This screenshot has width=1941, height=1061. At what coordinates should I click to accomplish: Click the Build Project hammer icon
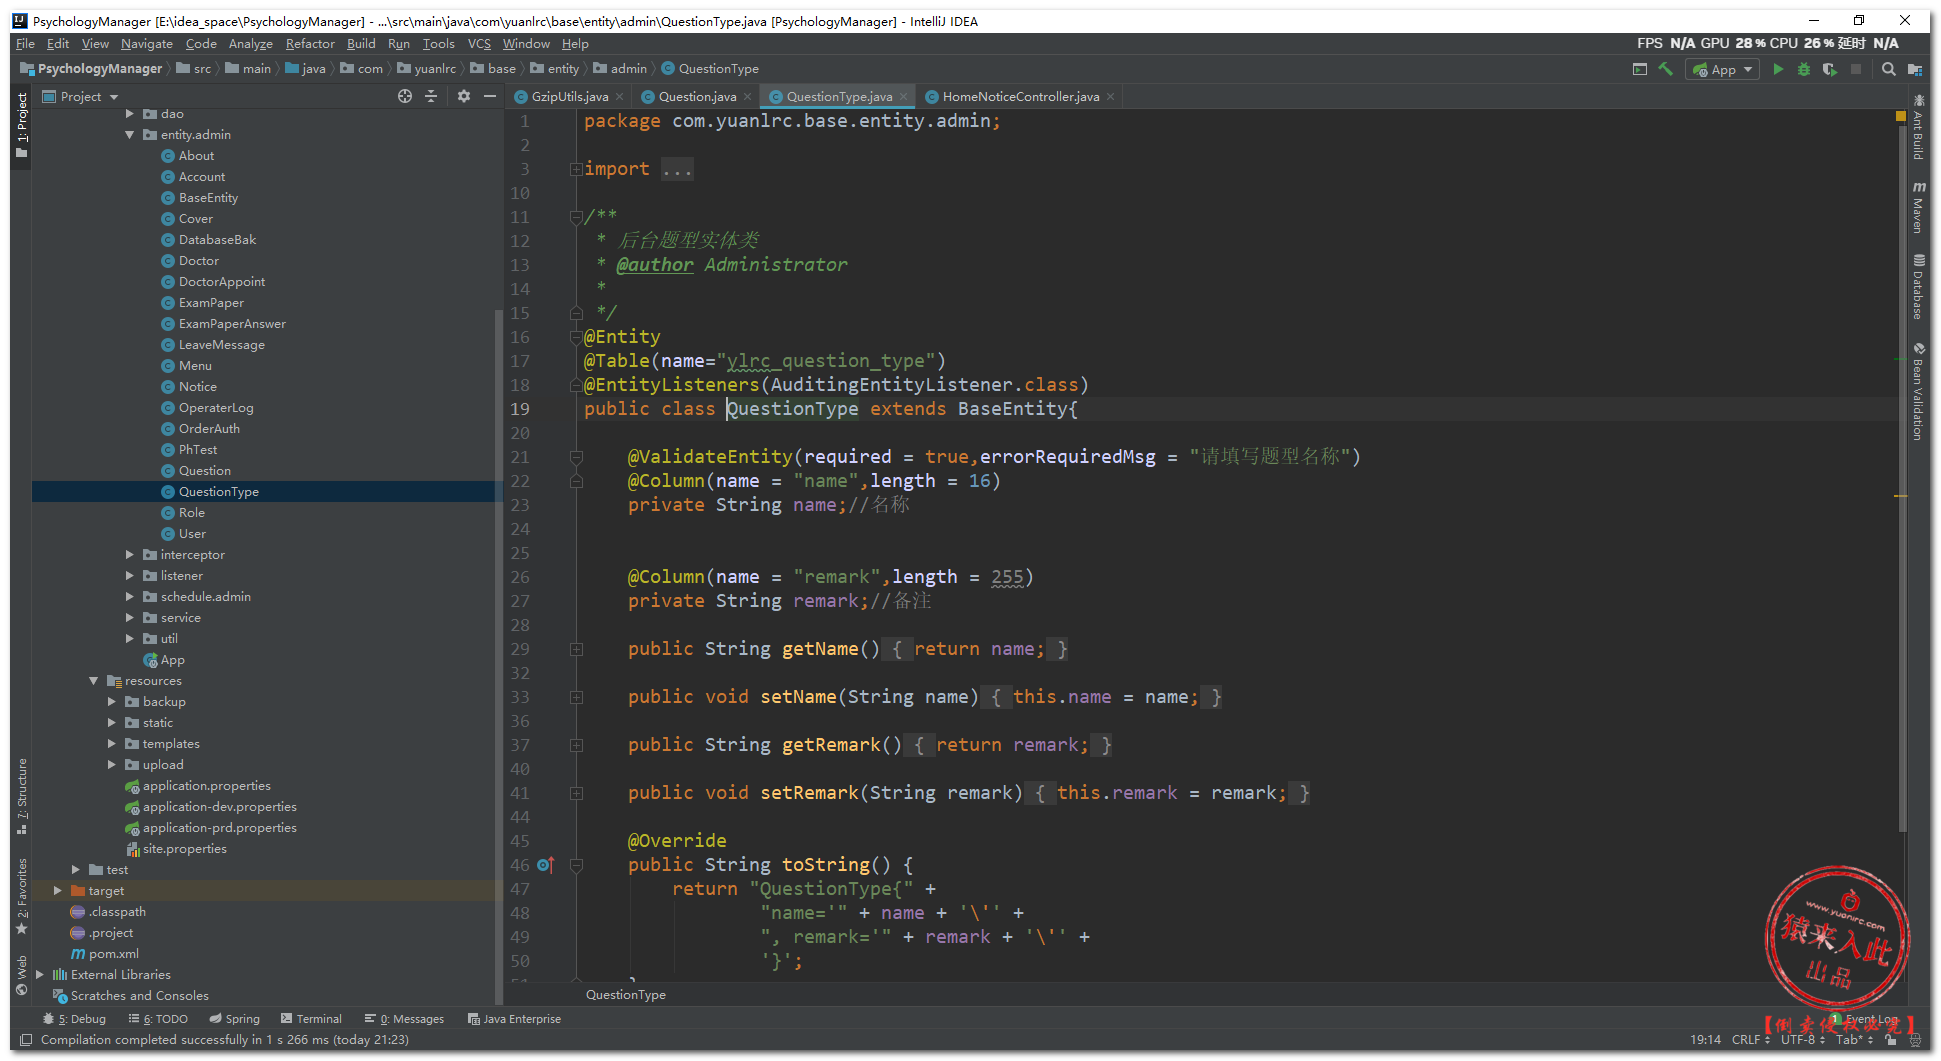point(1665,69)
